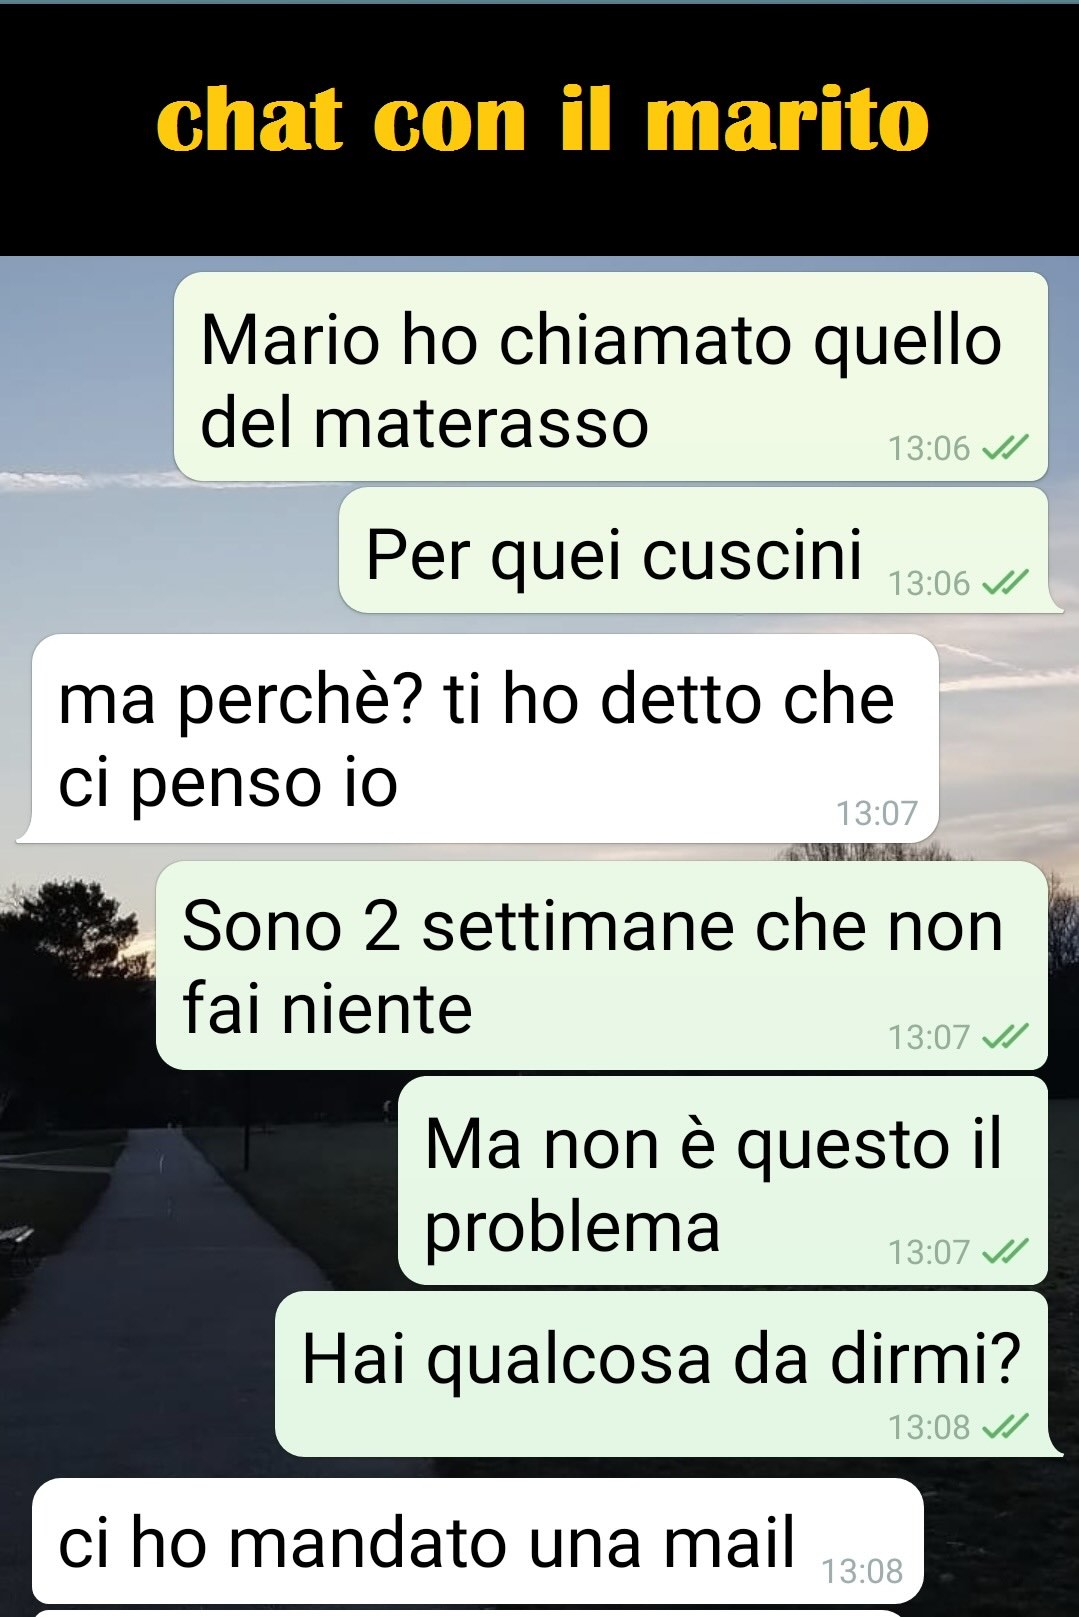Click read-receipt checkmarks on 'Per quei cuscini'
Screen dimensions: 1079x1617
click(1005, 582)
